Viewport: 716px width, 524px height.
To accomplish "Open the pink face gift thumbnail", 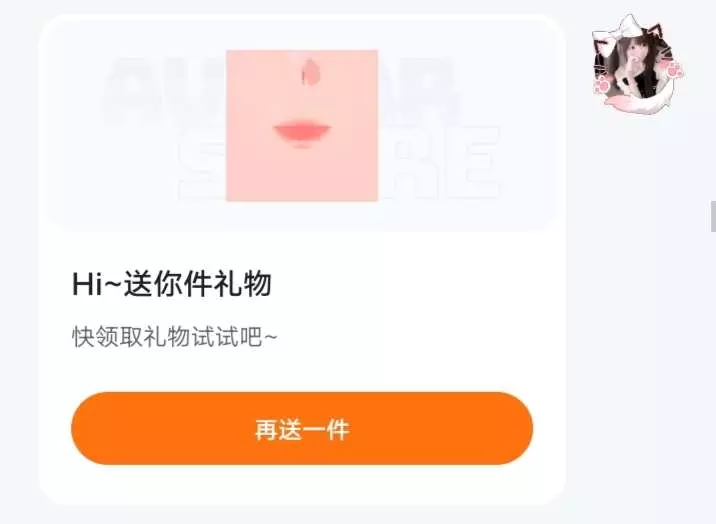I will (302, 126).
